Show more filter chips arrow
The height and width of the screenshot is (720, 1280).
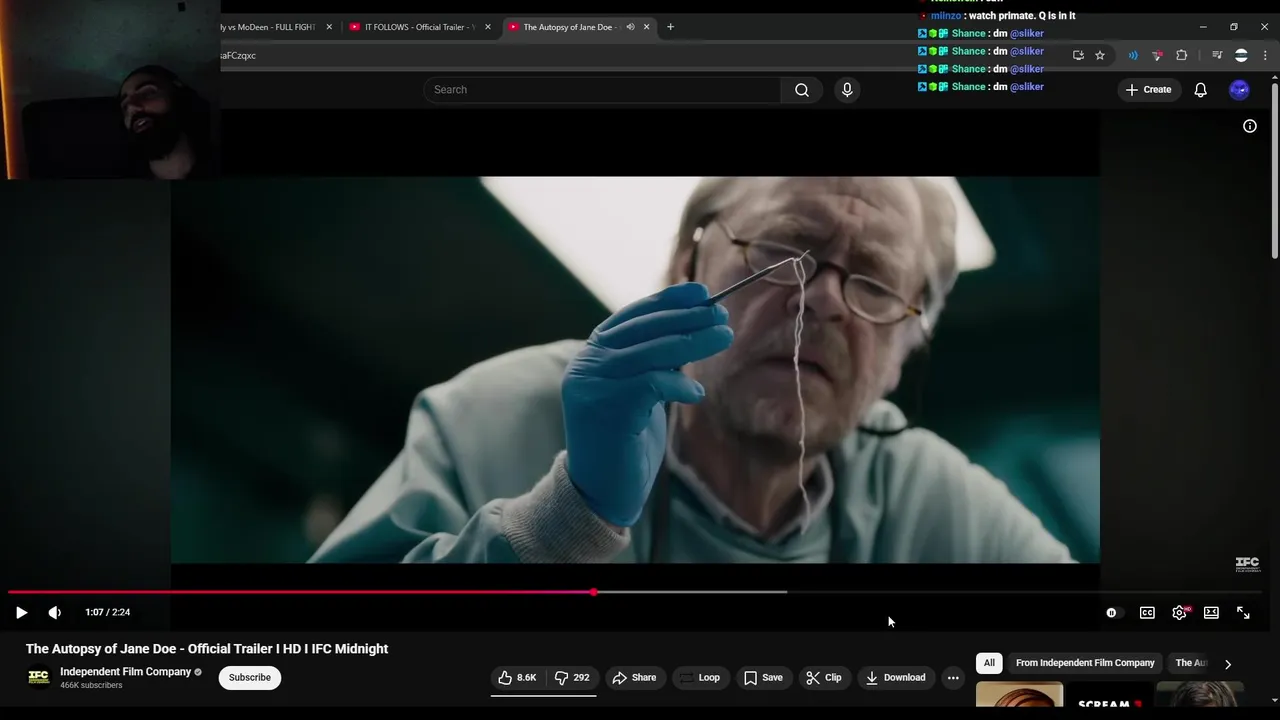1228,664
